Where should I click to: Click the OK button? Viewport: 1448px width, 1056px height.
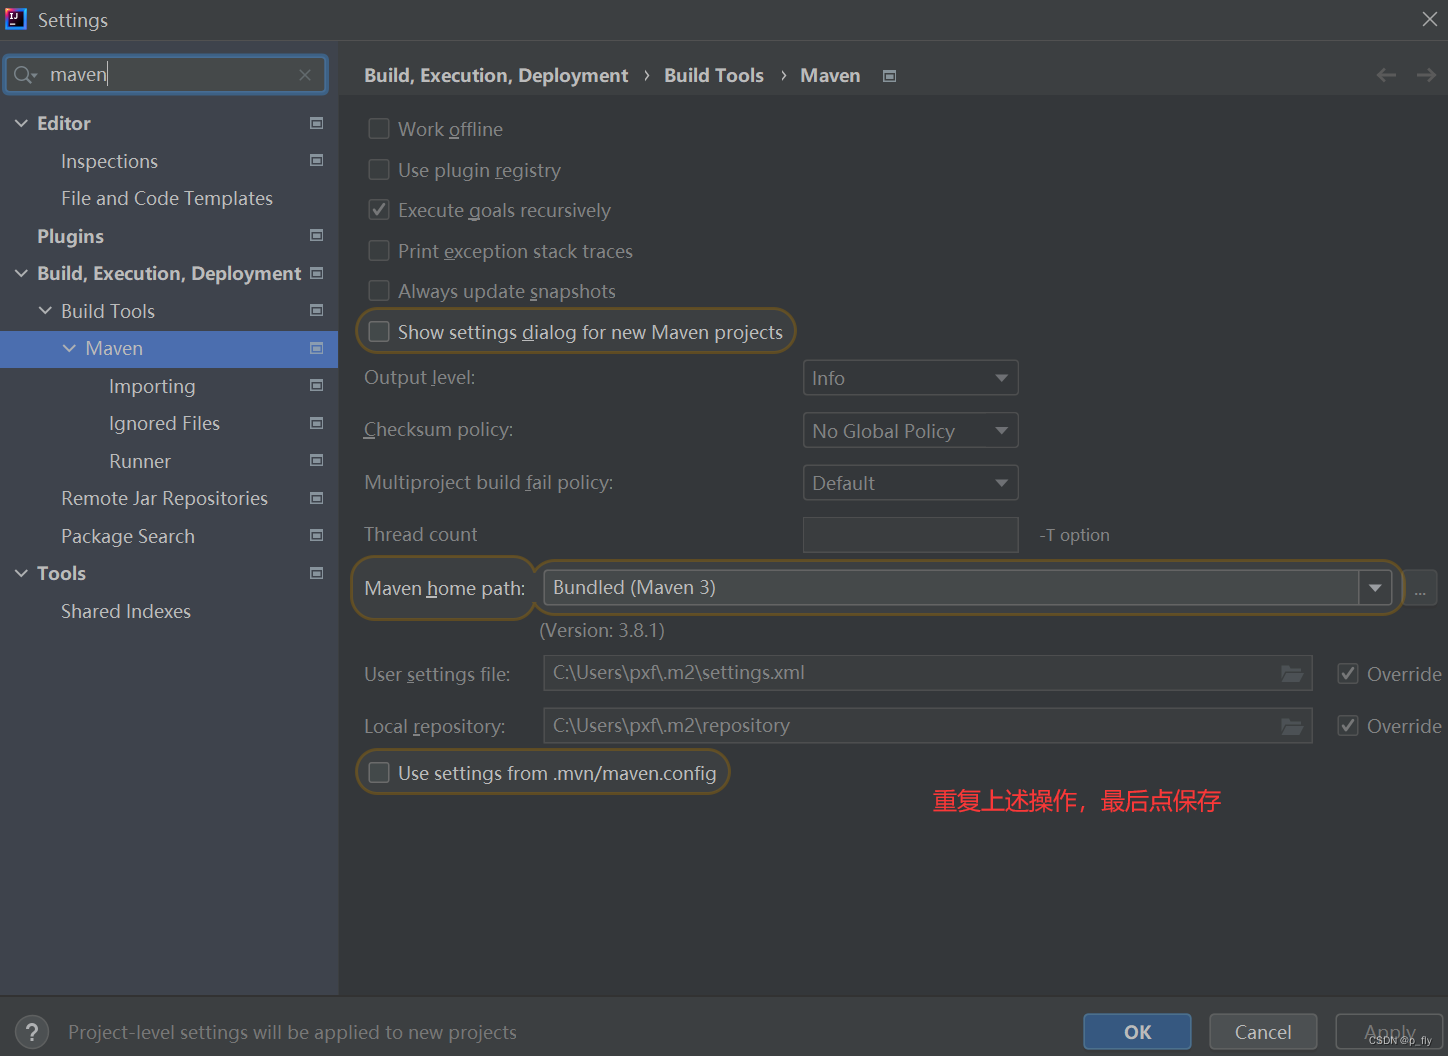point(1137,1032)
